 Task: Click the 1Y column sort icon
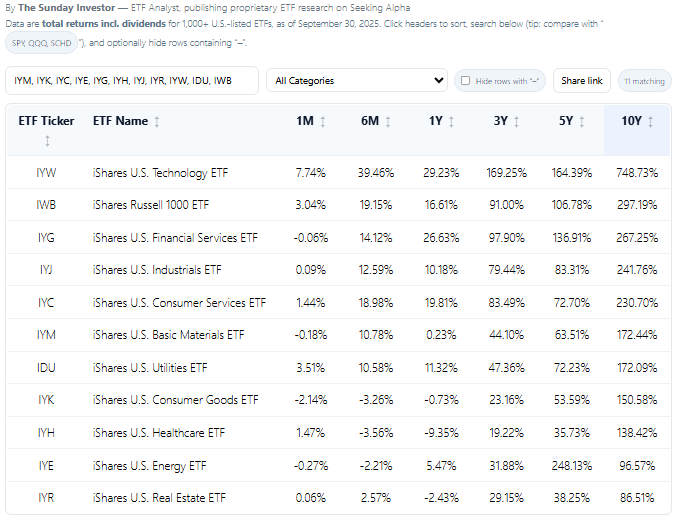coord(453,122)
